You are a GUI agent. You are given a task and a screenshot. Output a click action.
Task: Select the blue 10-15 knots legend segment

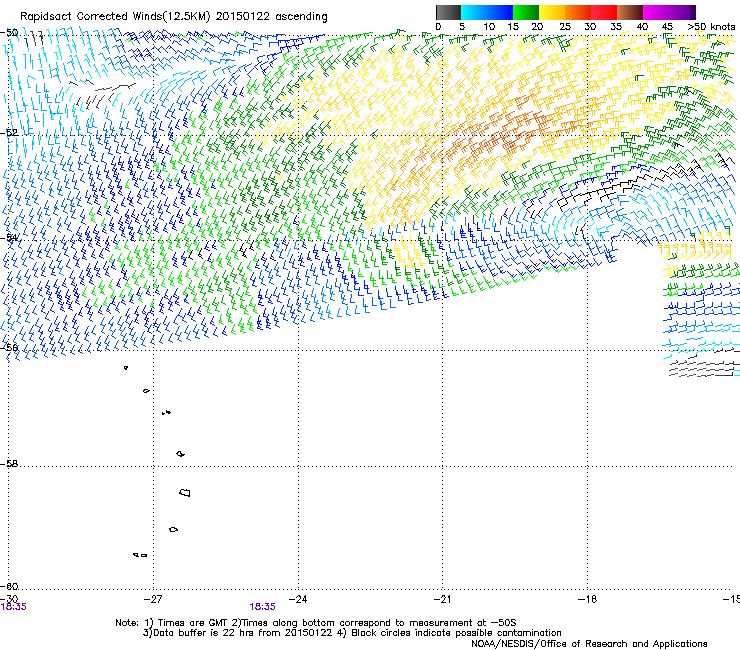(x=500, y=12)
